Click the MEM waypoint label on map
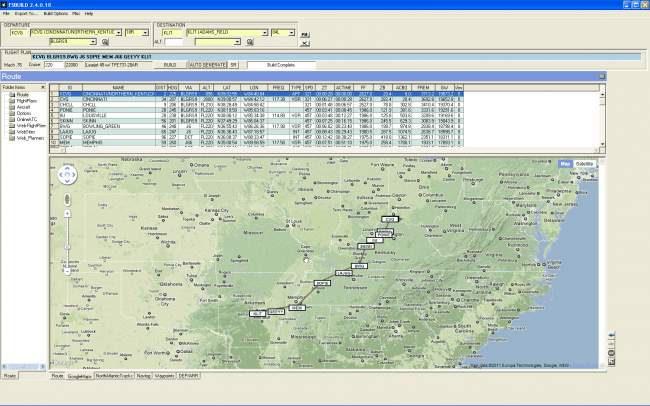This screenshot has width=650, height=406. click(x=296, y=308)
